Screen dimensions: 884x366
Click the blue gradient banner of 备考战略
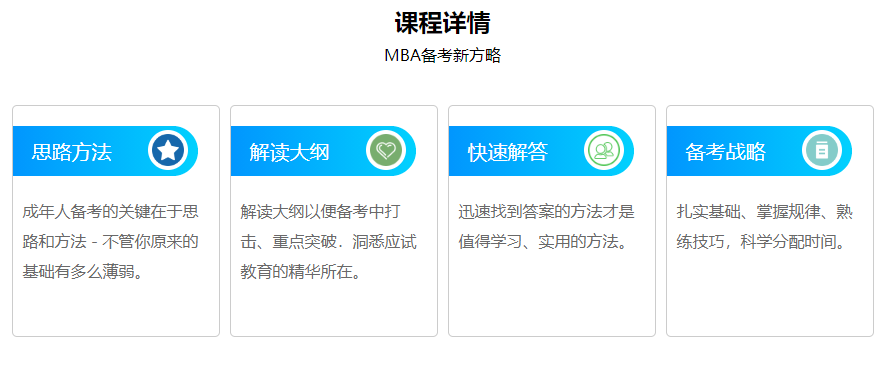(x=759, y=151)
